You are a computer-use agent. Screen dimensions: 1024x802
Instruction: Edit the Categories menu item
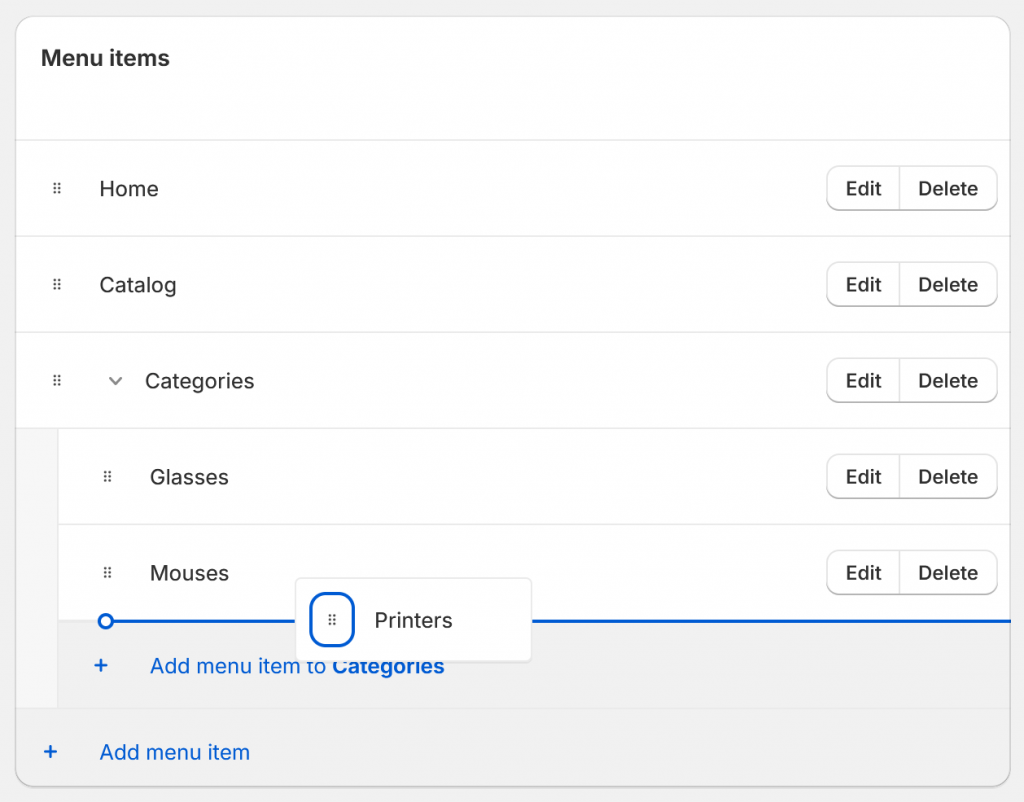click(x=862, y=380)
